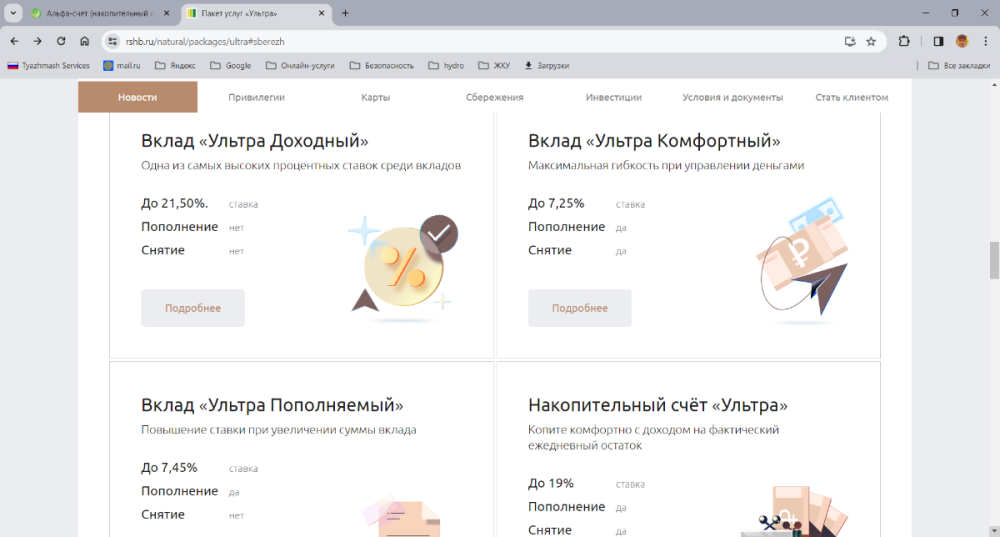Screen dimensions: 1000x537
Task: Go to the browser home page
Action: click(85, 41)
